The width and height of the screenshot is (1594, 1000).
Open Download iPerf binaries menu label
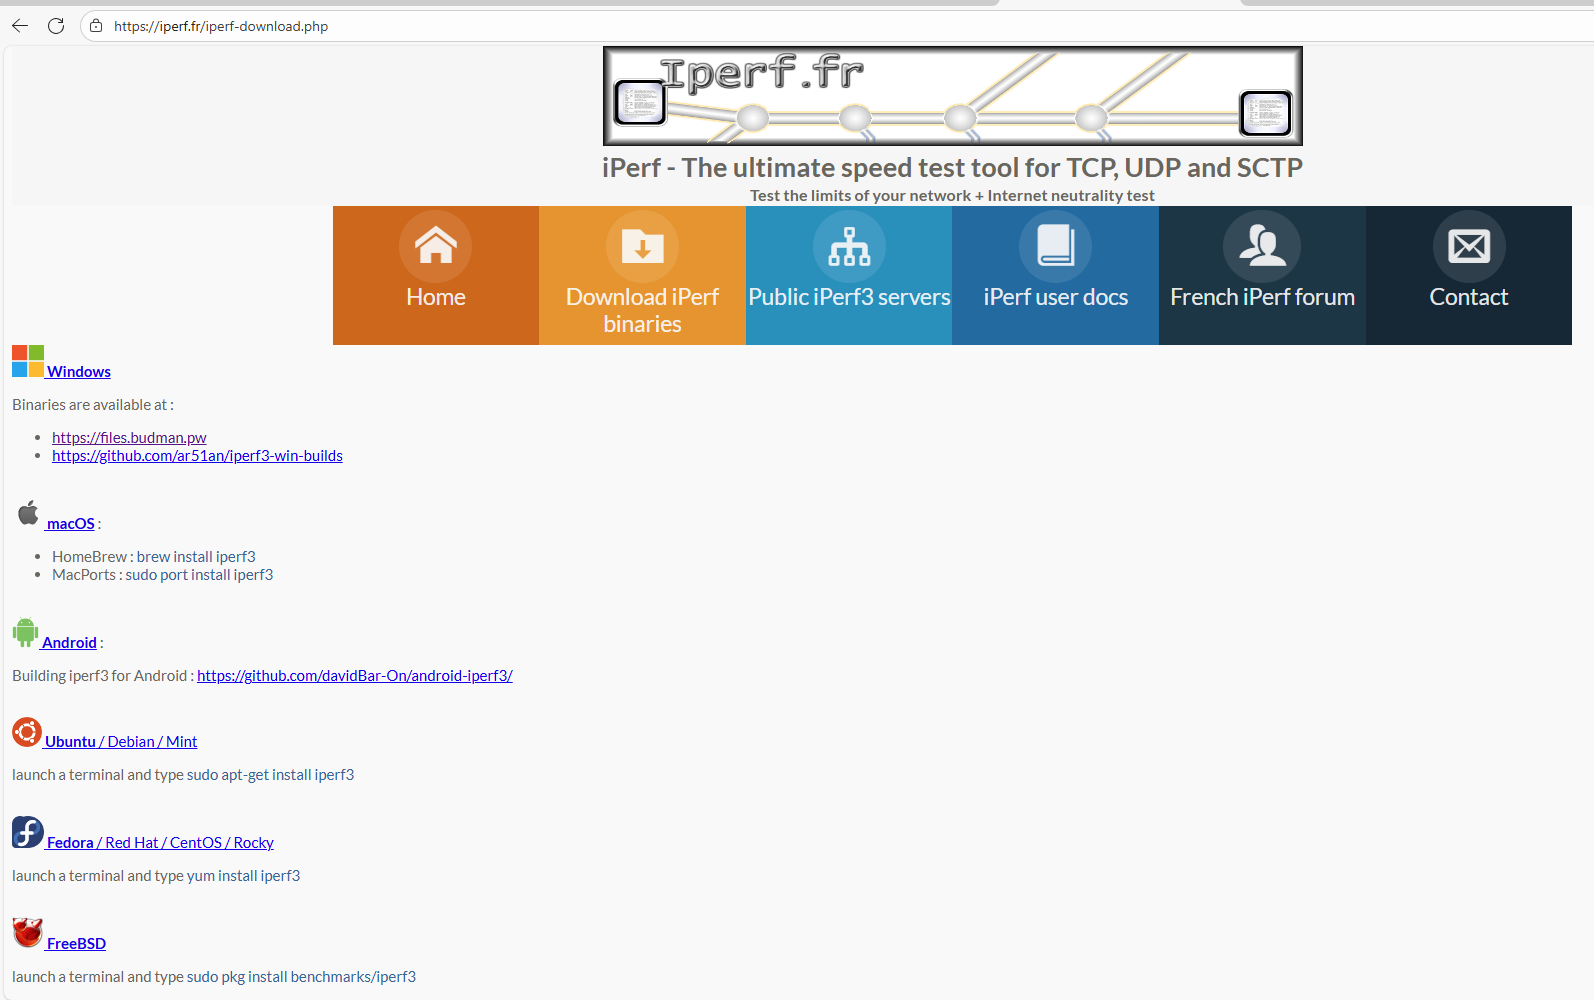pos(642,310)
